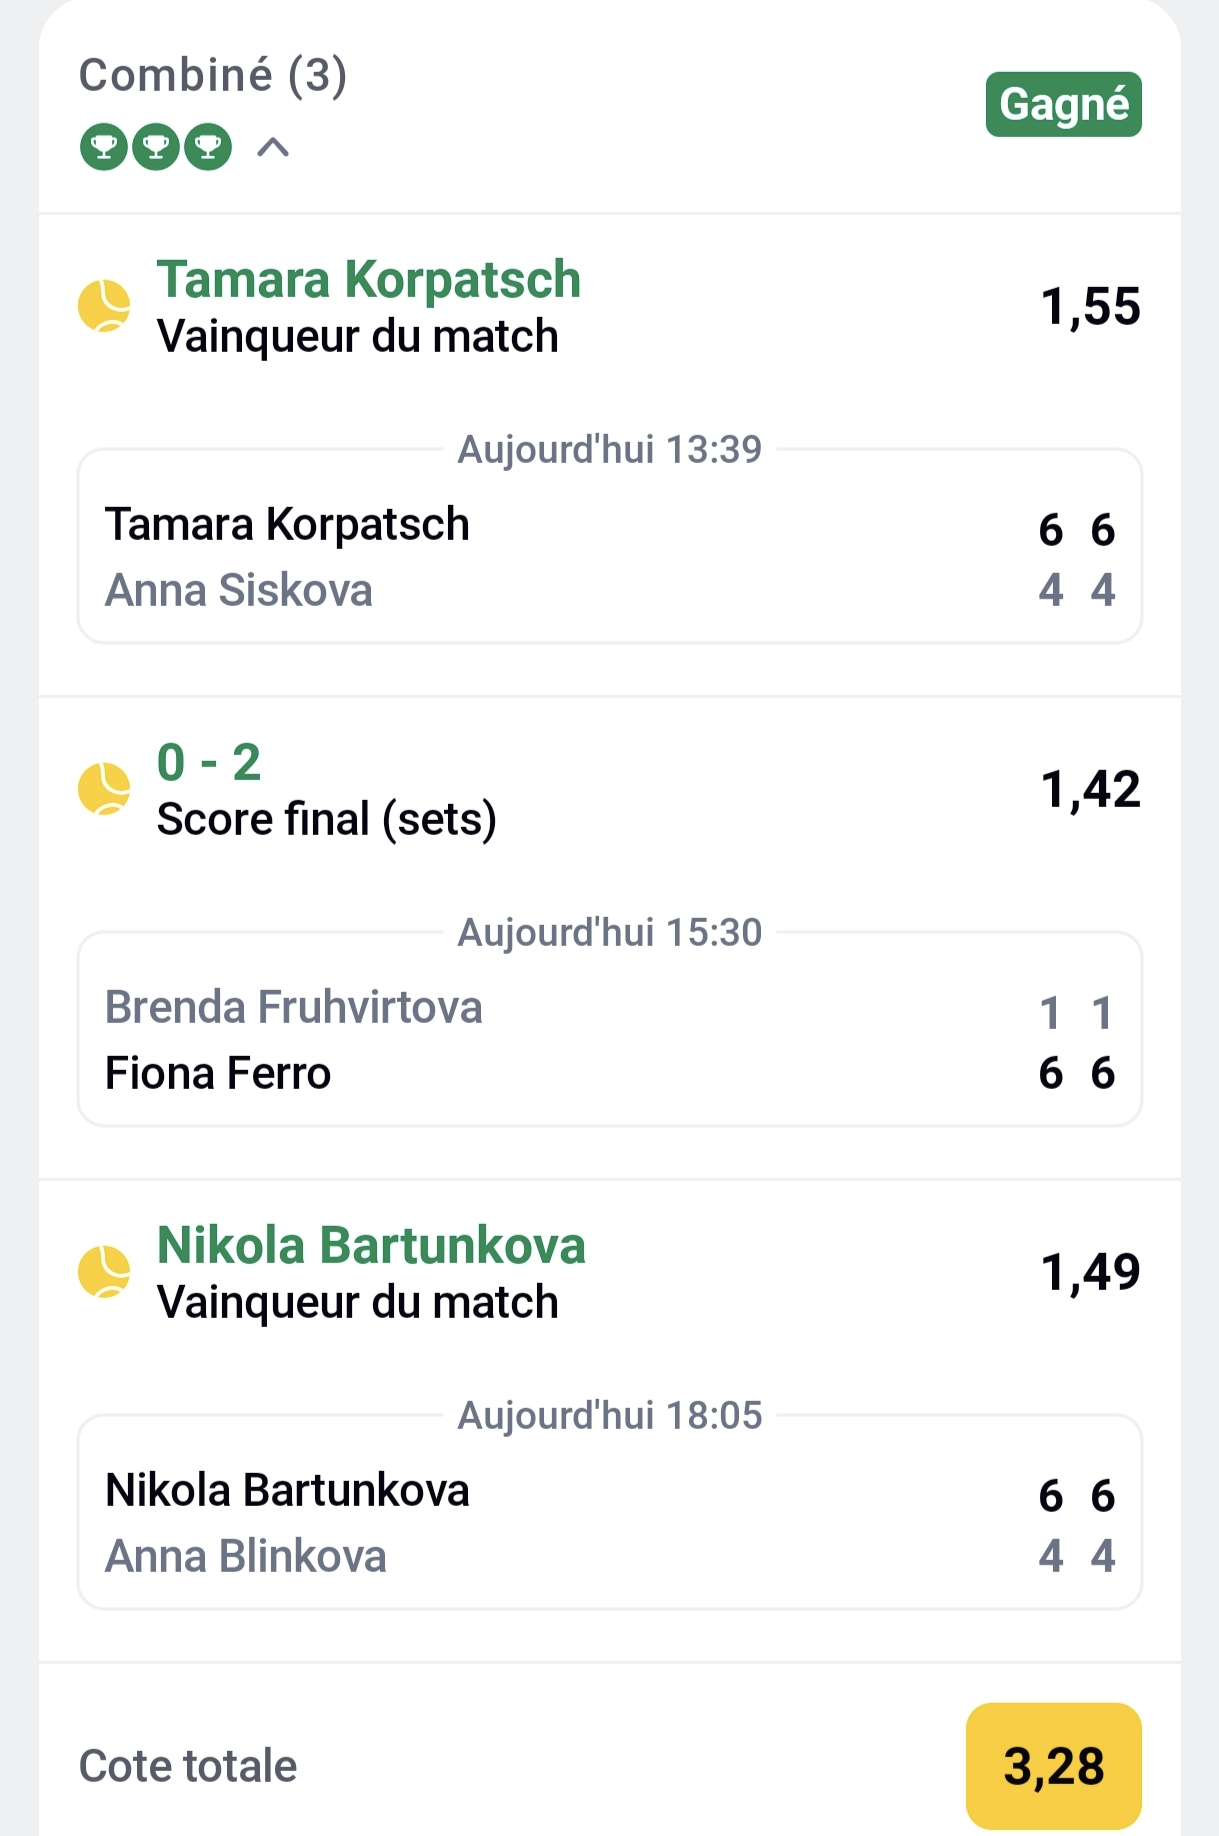The height and width of the screenshot is (1836, 1219).
Task: Click the 1,55 odds value
Action: (1090, 306)
